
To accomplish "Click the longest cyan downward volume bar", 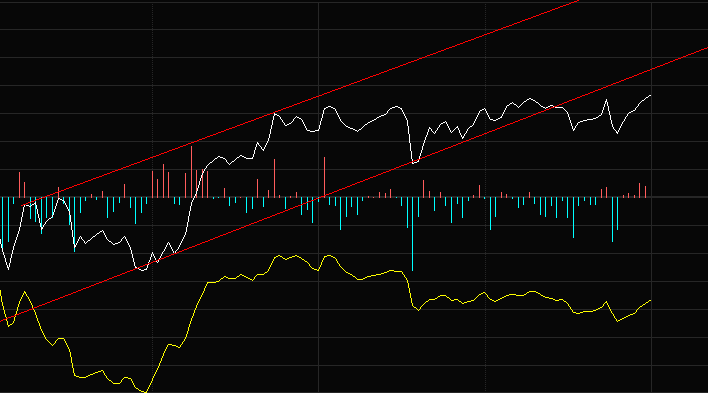I will (x=412, y=234).
